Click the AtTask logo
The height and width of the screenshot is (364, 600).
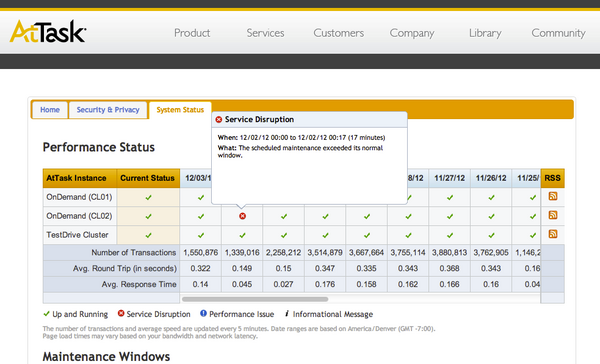[x=47, y=32]
